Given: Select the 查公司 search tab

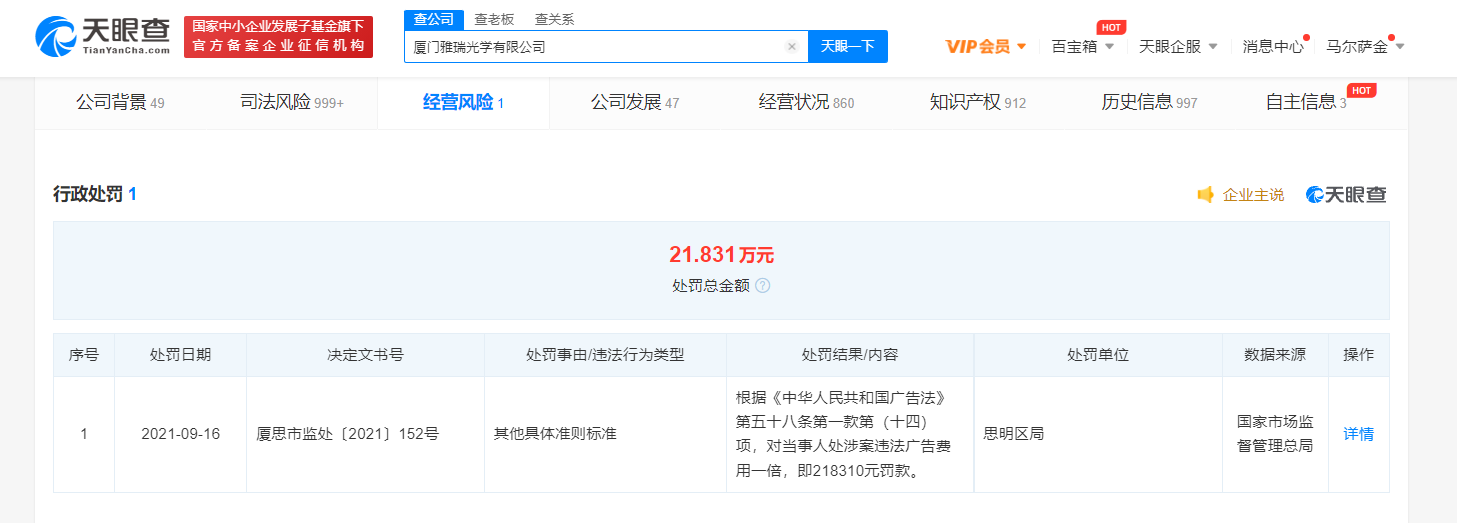Looking at the screenshot, I should point(434,19).
